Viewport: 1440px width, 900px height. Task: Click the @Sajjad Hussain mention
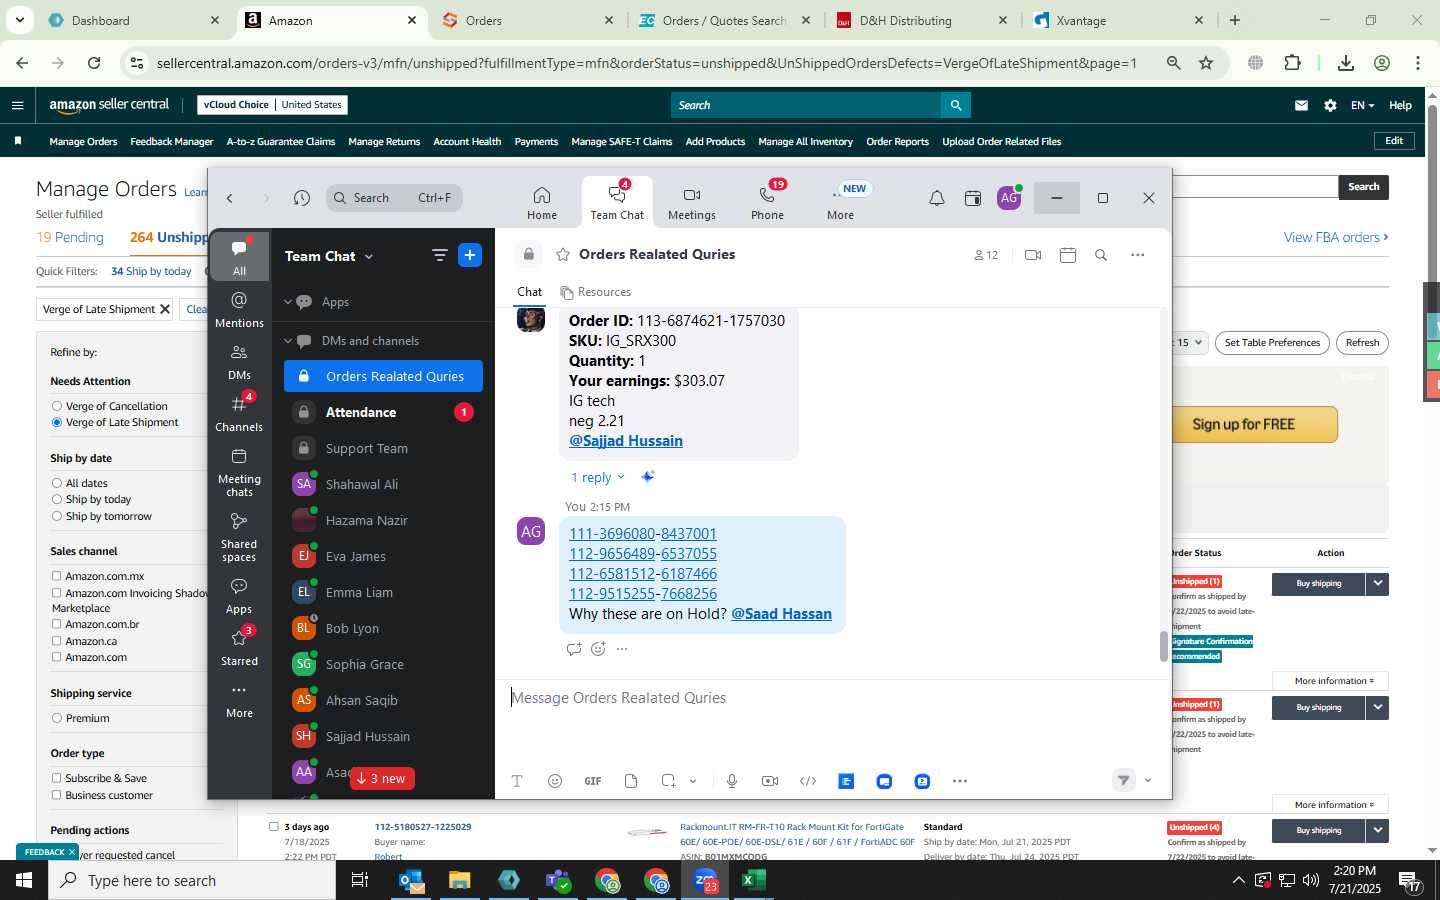626,441
